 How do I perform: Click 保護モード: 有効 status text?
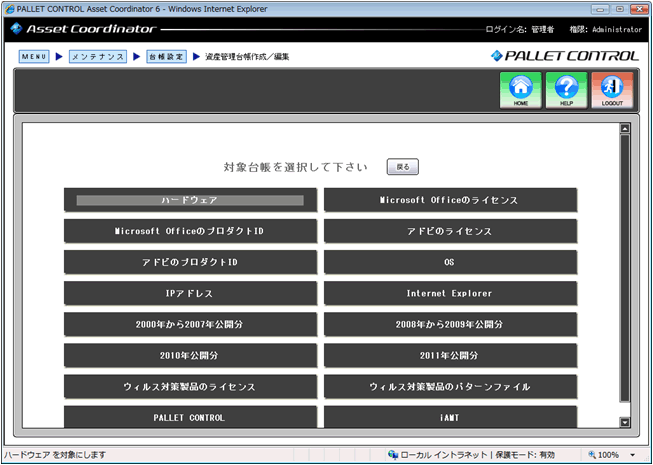click(525, 455)
